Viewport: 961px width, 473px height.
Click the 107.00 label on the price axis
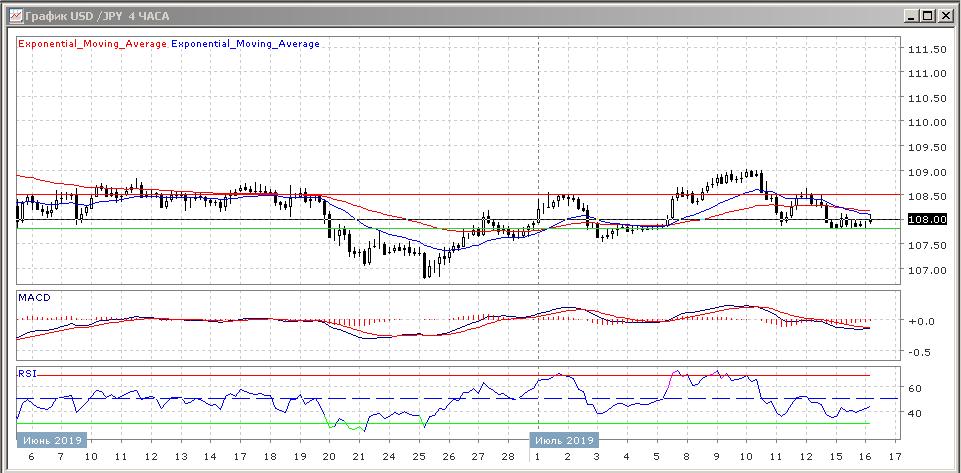click(x=926, y=270)
